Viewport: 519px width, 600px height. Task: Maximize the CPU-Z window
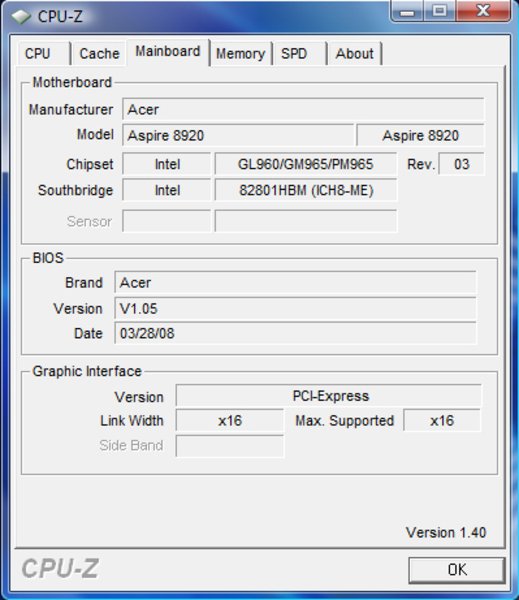coord(439,11)
